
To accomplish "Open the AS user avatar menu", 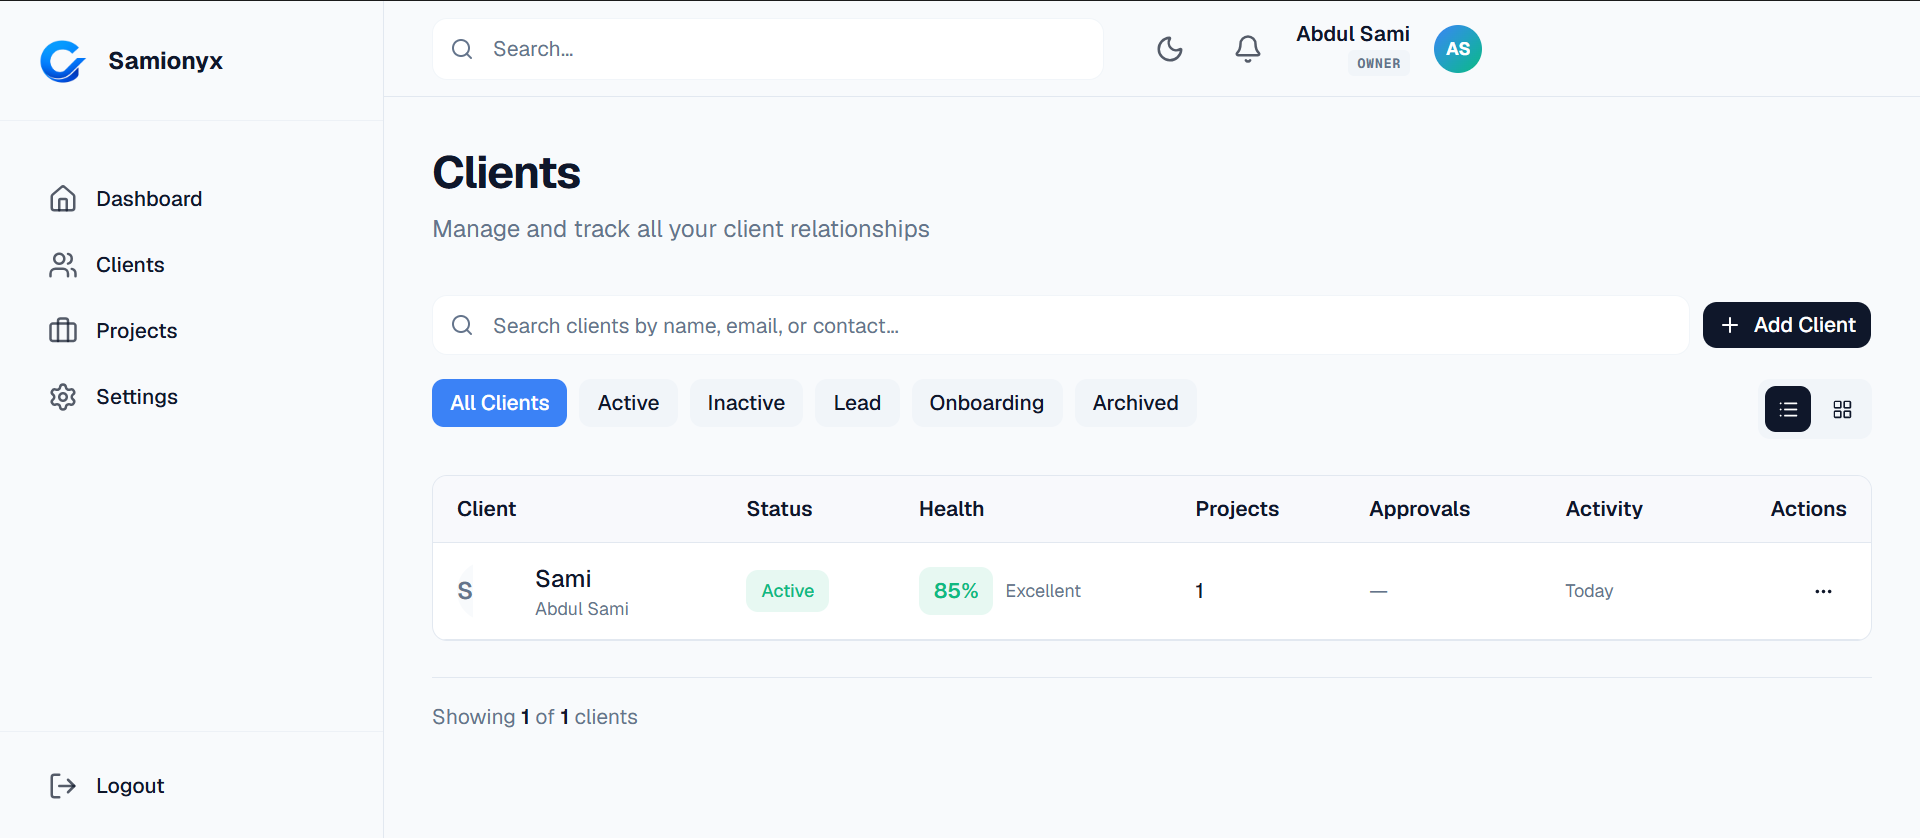I will click(x=1458, y=49).
